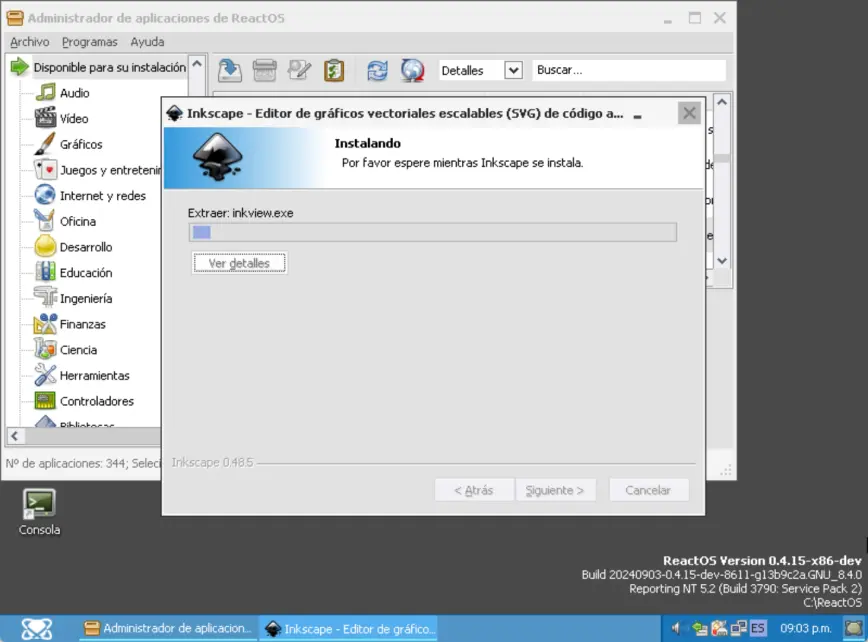Click the Finanzas icon in the category tree

(45, 324)
